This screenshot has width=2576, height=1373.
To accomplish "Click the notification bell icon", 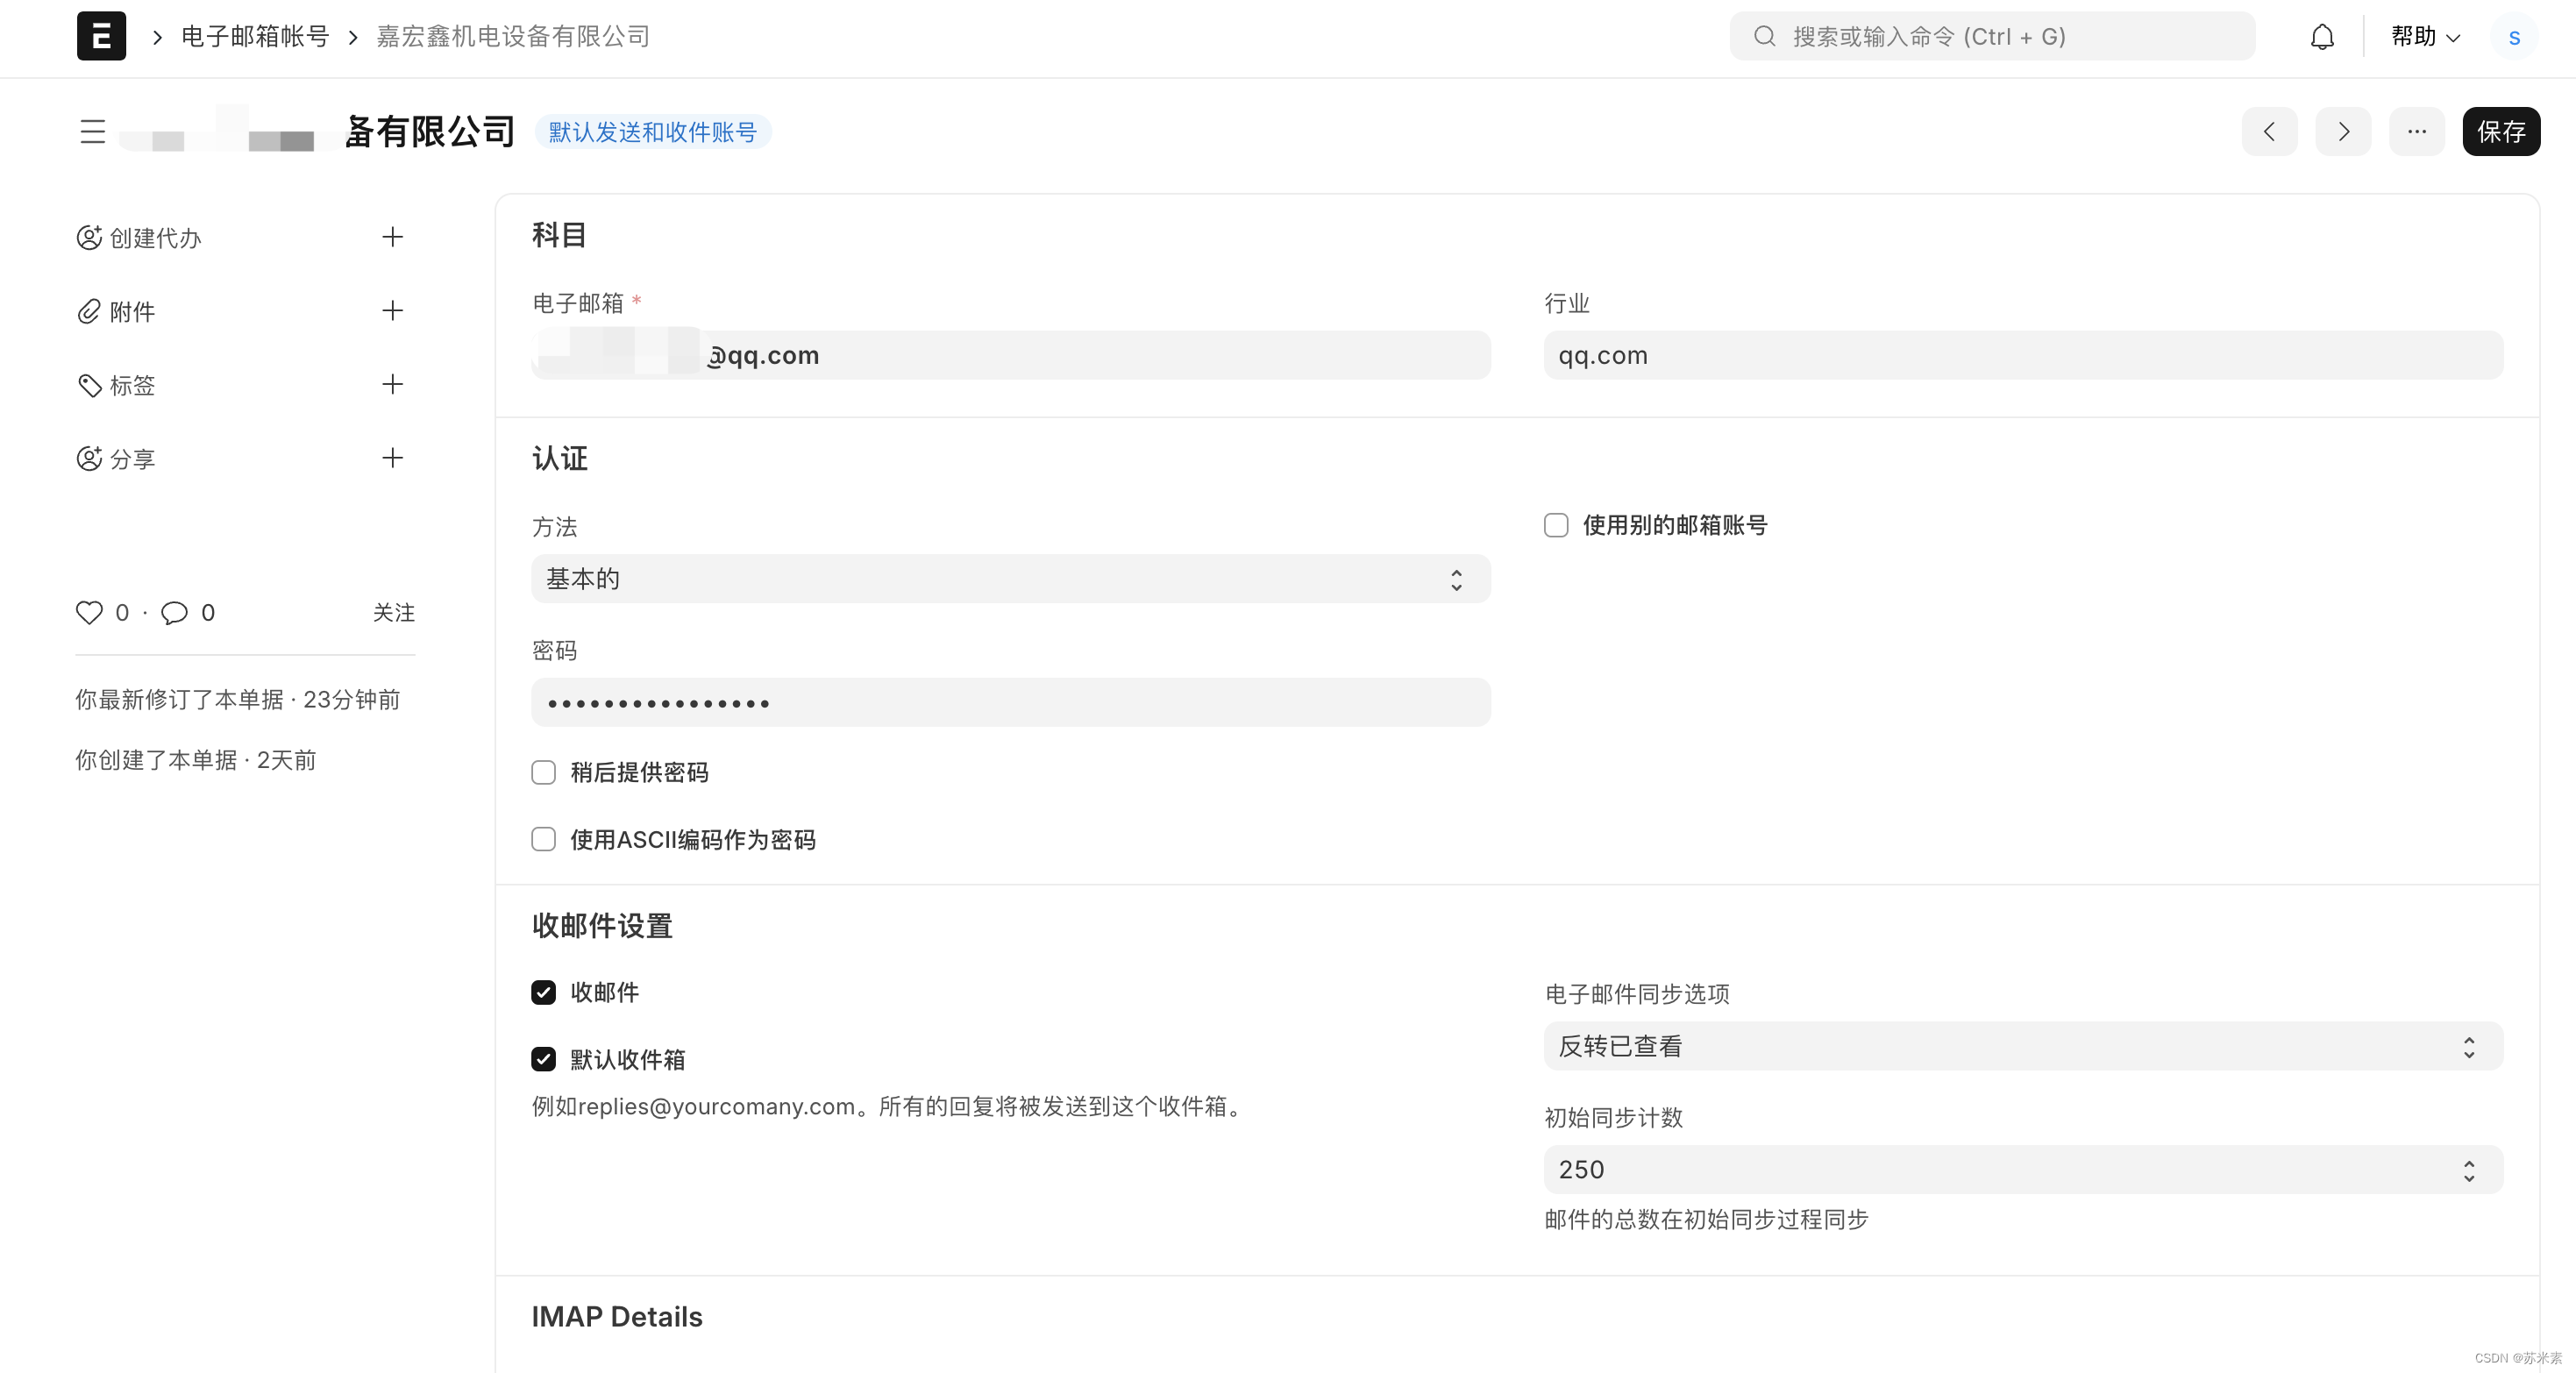I will (2321, 37).
